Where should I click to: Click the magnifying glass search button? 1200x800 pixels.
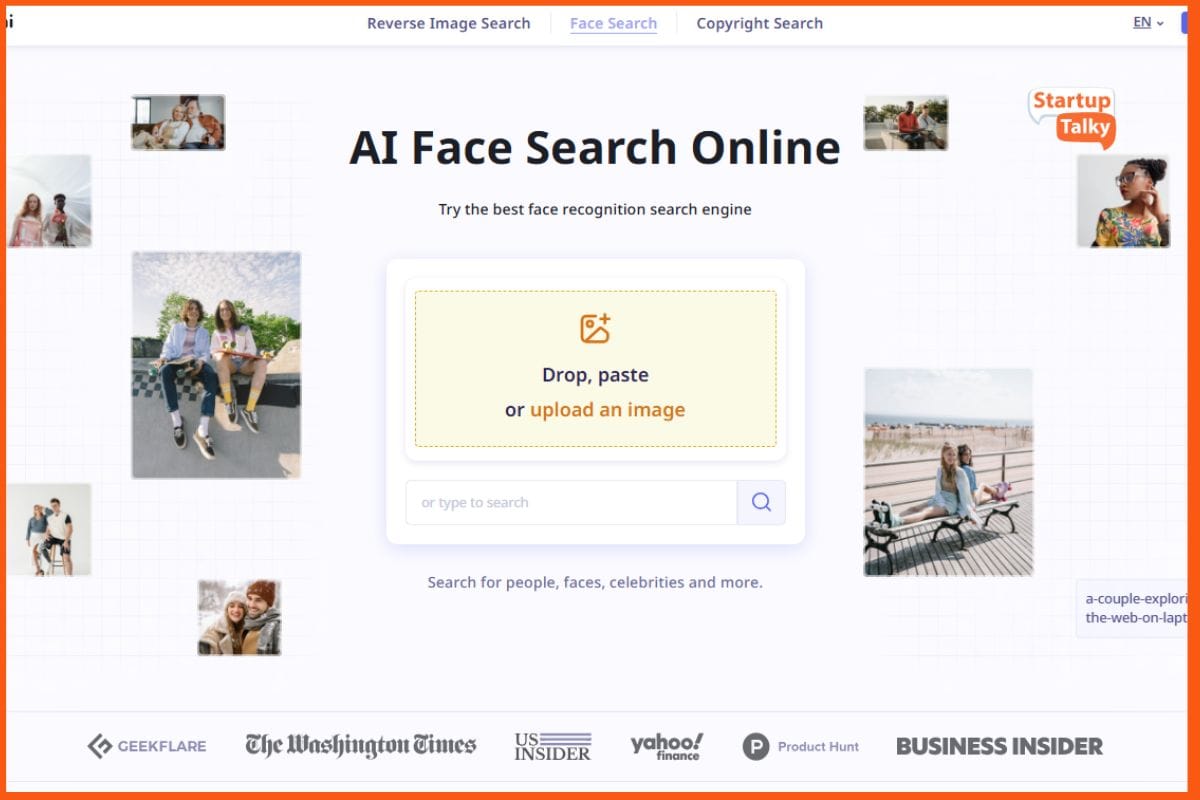tap(761, 503)
